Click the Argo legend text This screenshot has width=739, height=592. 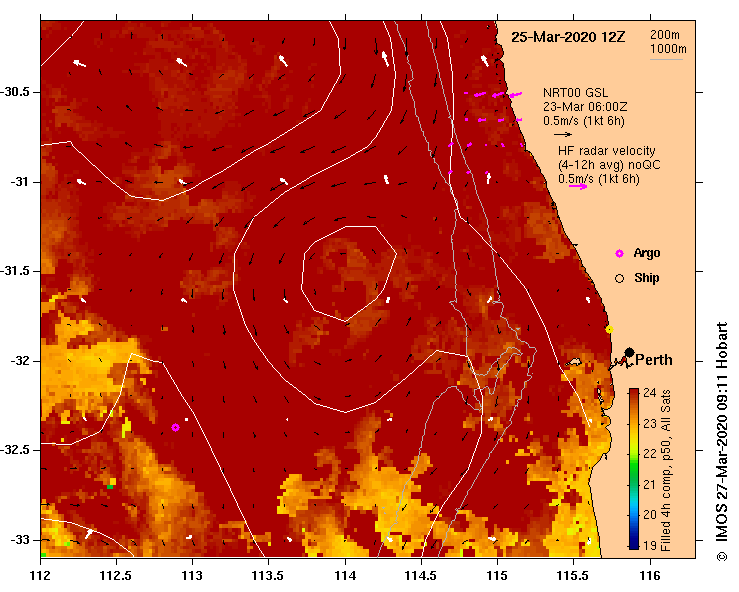[647, 253]
